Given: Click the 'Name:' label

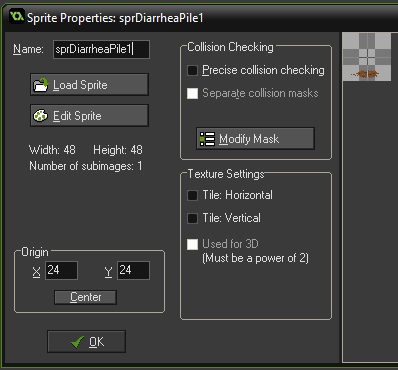Looking at the screenshot, I should point(28,49).
